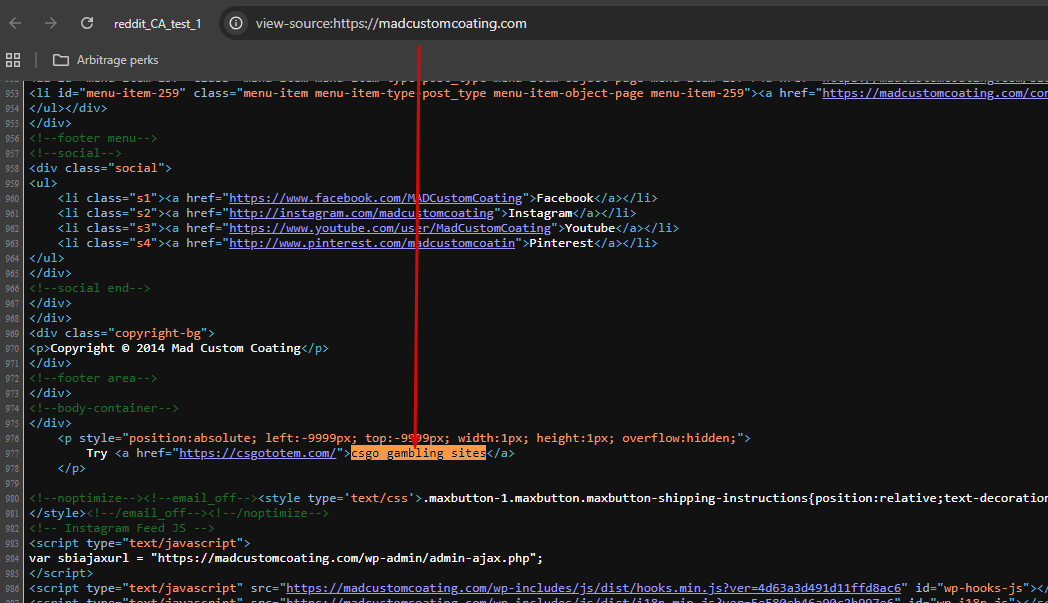
Task: Click the 'Pinterest' anchor text
Action: coord(561,243)
